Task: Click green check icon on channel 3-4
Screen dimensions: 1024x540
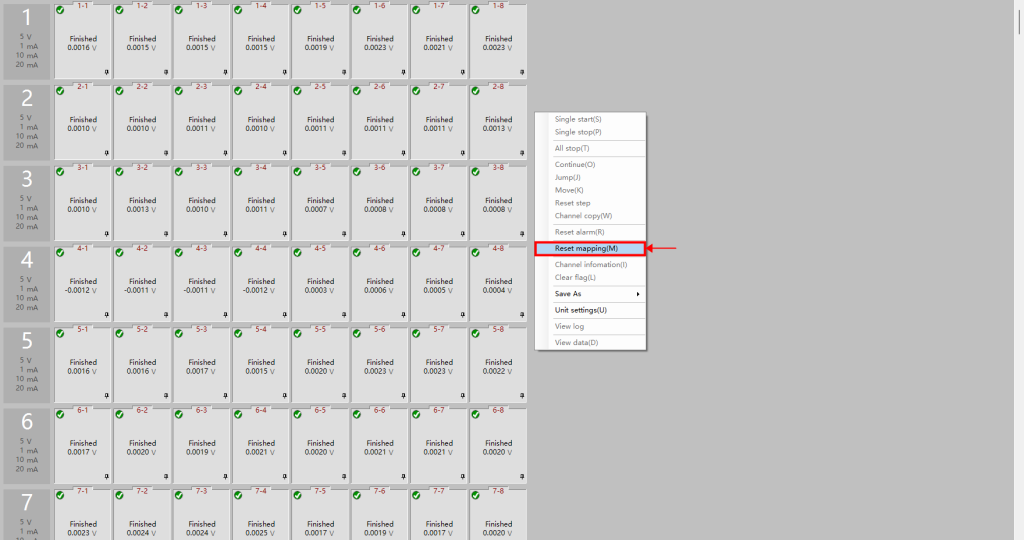Action: (239, 171)
